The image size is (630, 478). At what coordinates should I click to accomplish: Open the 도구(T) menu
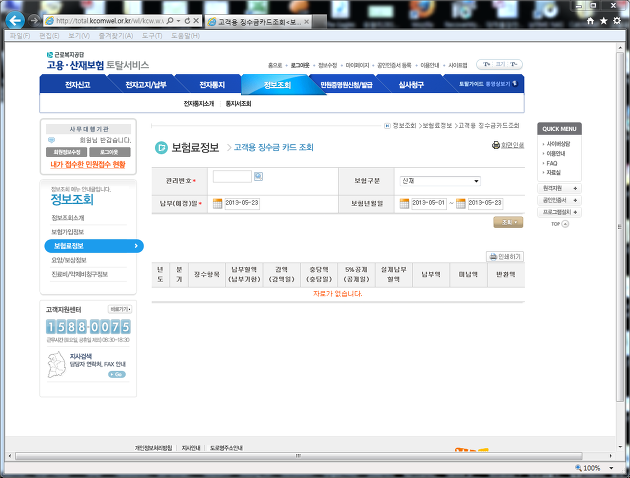click(x=152, y=36)
